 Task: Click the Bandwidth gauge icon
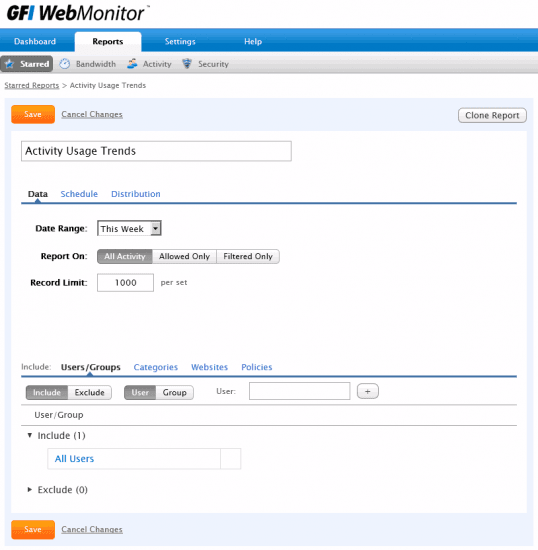point(65,64)
